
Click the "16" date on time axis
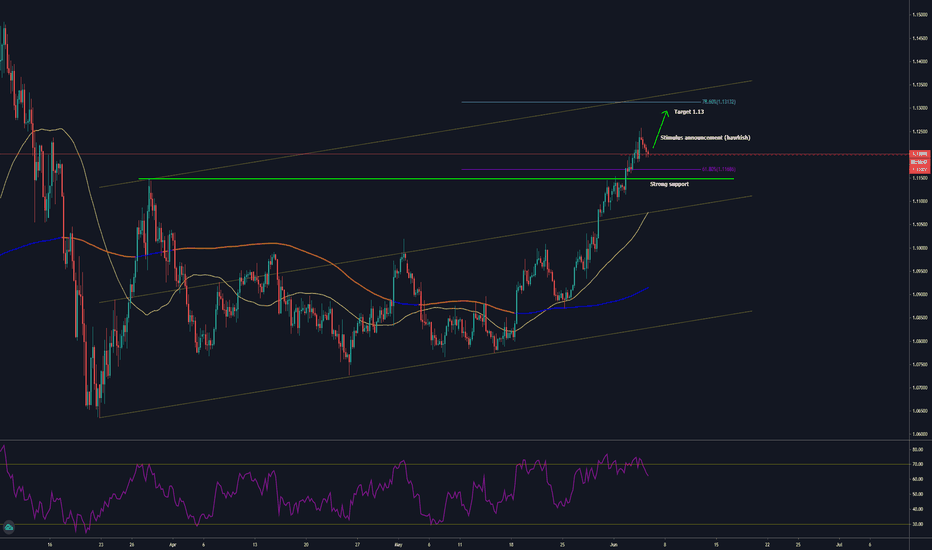point(49,544)
